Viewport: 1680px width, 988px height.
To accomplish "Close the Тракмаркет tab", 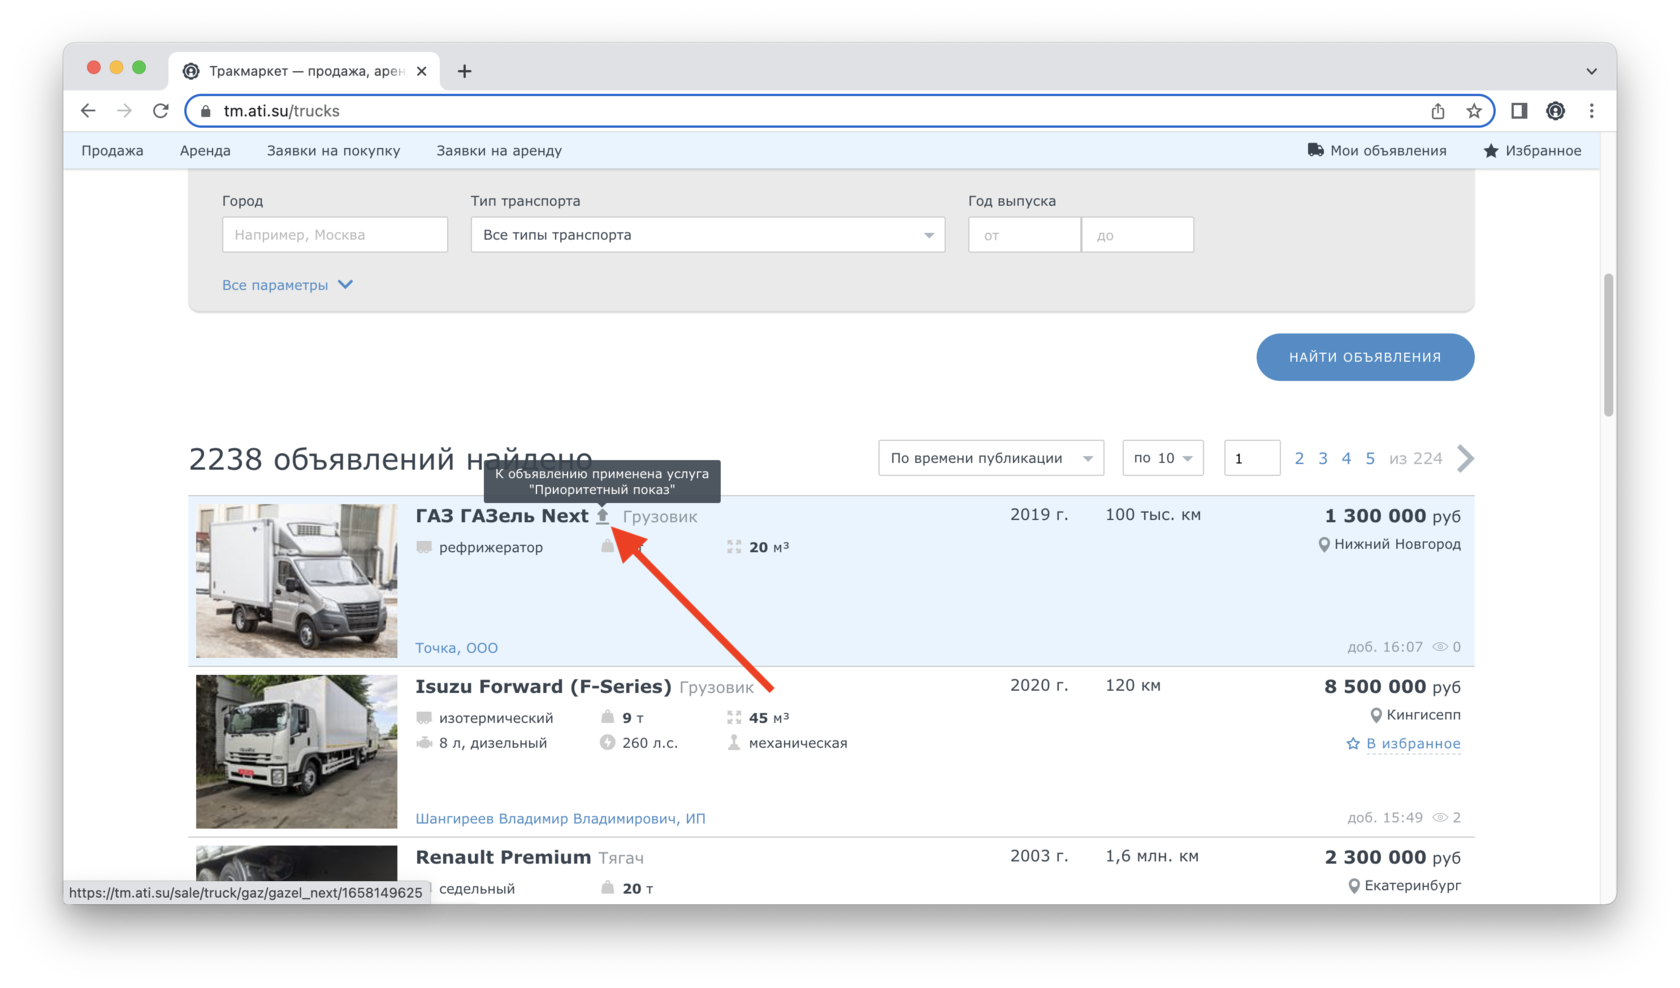I will point(422,71).
